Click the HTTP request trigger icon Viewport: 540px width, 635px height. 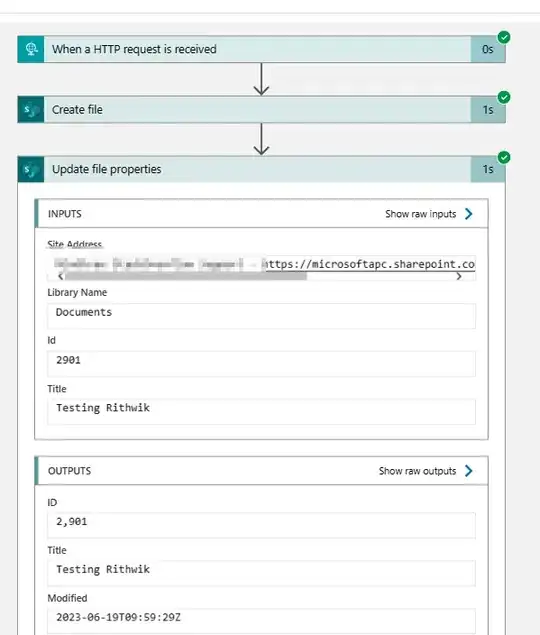coord(31,49)
